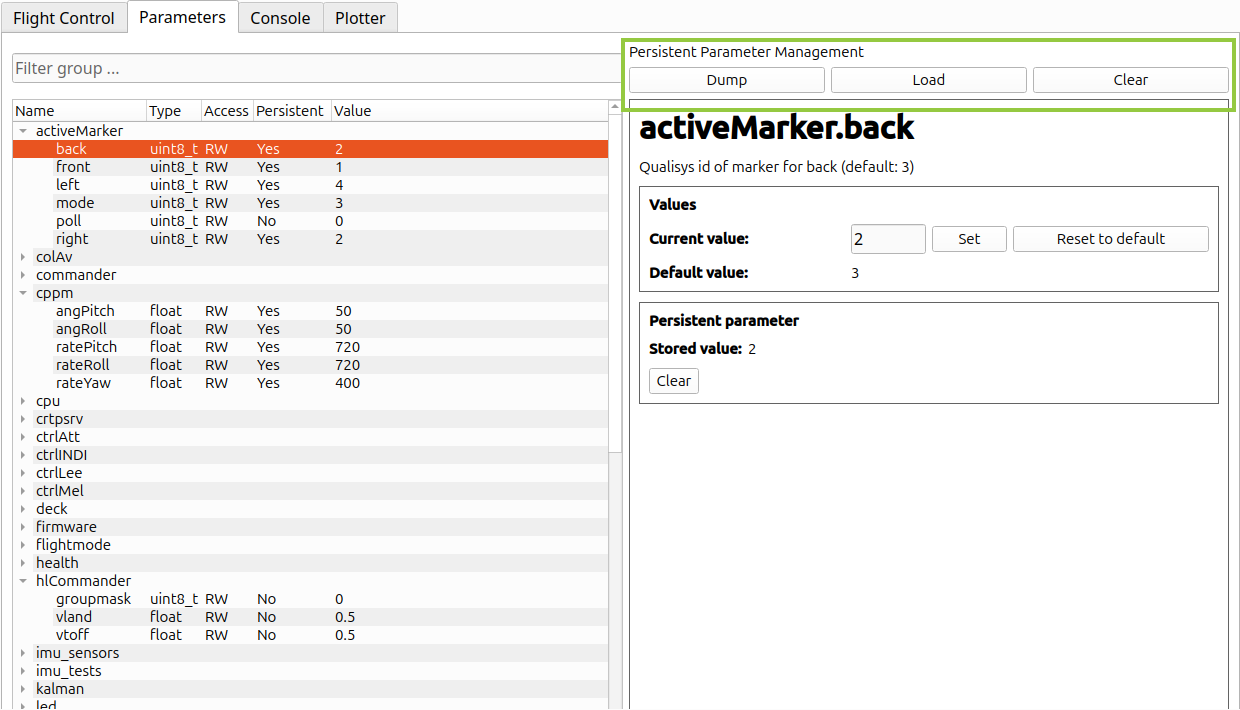Expand the flightmode group
This screenshot has width=1240, height=710.
[23, 545]
